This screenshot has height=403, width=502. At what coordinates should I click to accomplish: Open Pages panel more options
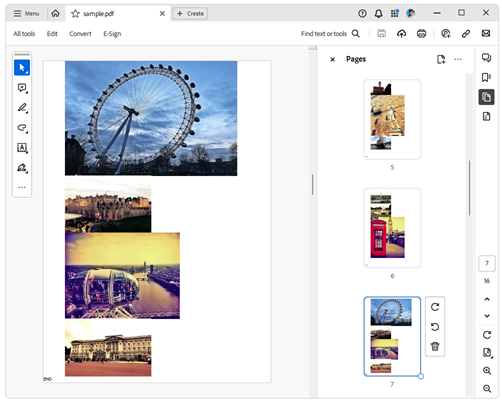point(458,59)
